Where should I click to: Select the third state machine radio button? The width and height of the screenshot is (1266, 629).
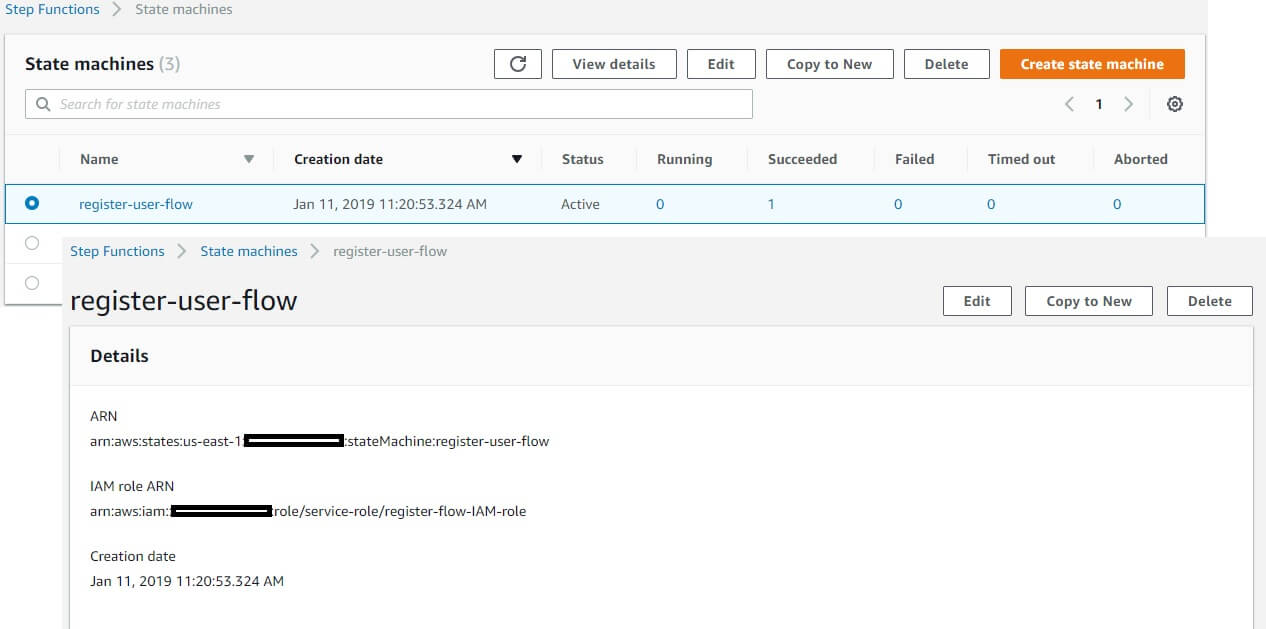[x=32, y=283]
